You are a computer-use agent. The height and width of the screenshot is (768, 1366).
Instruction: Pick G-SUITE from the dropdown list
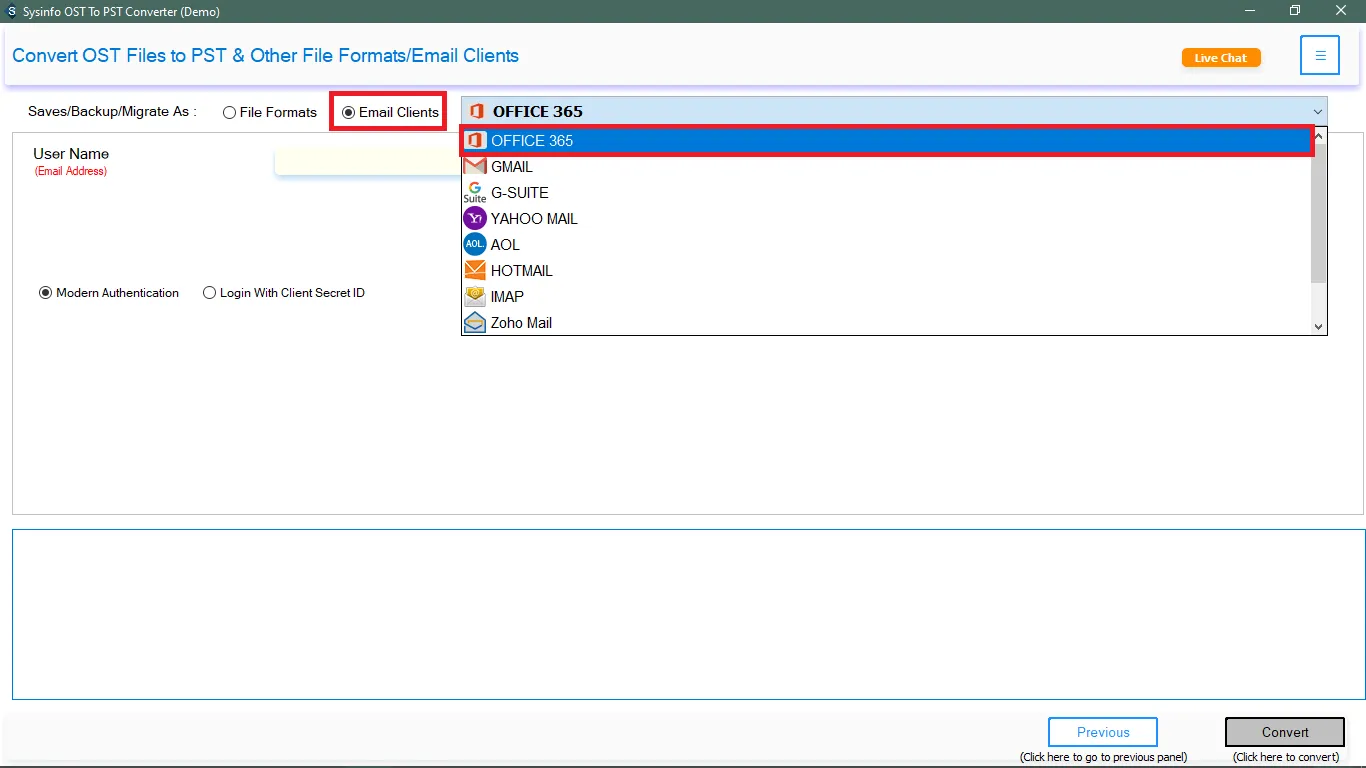[x=886, y=193]
